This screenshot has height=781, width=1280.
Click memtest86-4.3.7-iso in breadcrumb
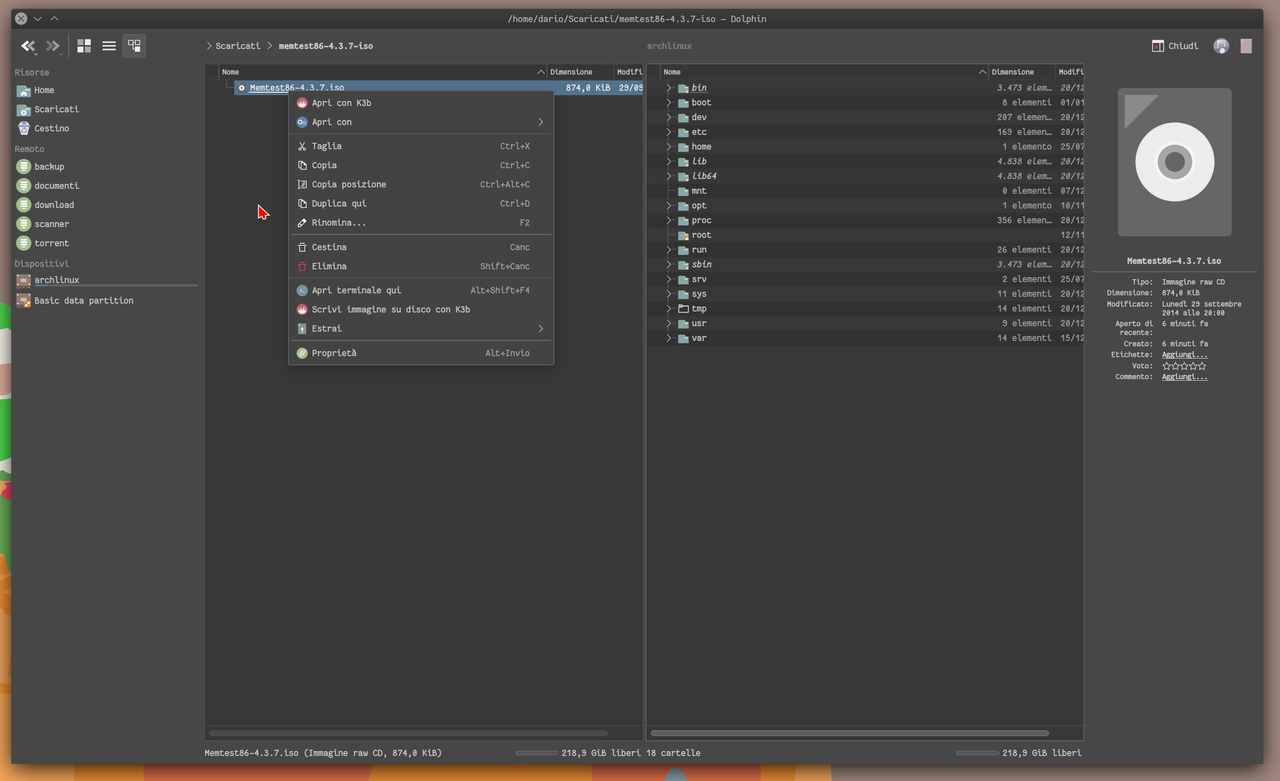[x=326, y=46]
